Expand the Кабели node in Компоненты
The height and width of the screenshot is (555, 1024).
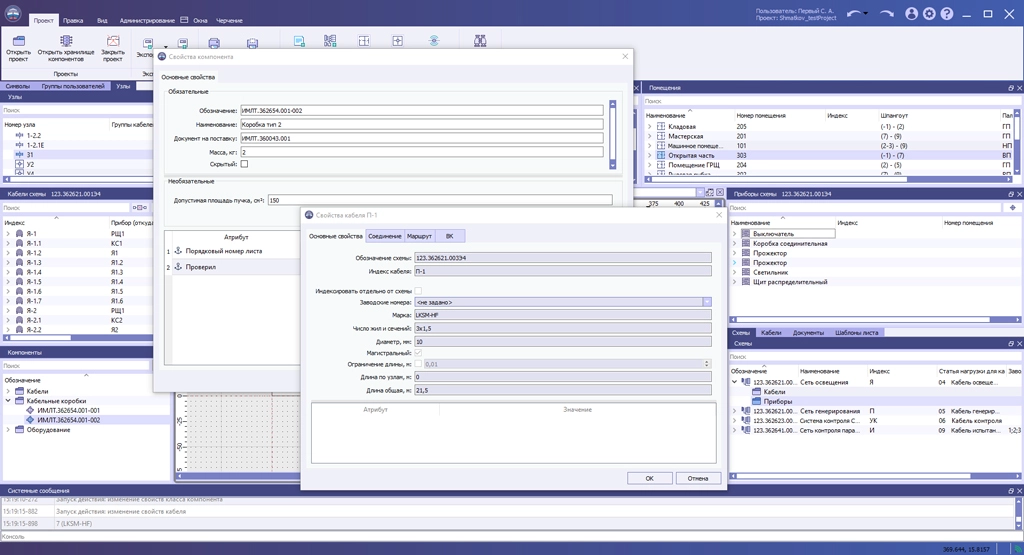click(x=8, y=391)
